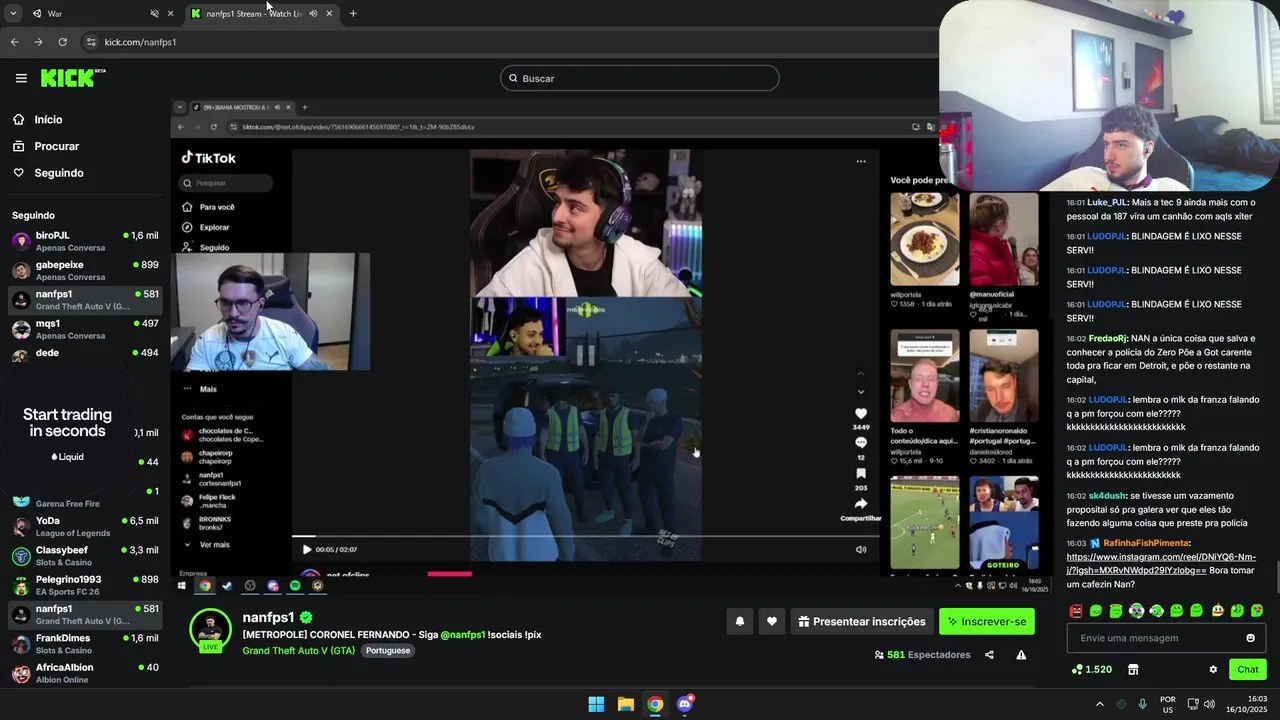Open the instagram.com reel link in chat
The width and height of the screenshot is (1280, 720).
point(1160,563)
